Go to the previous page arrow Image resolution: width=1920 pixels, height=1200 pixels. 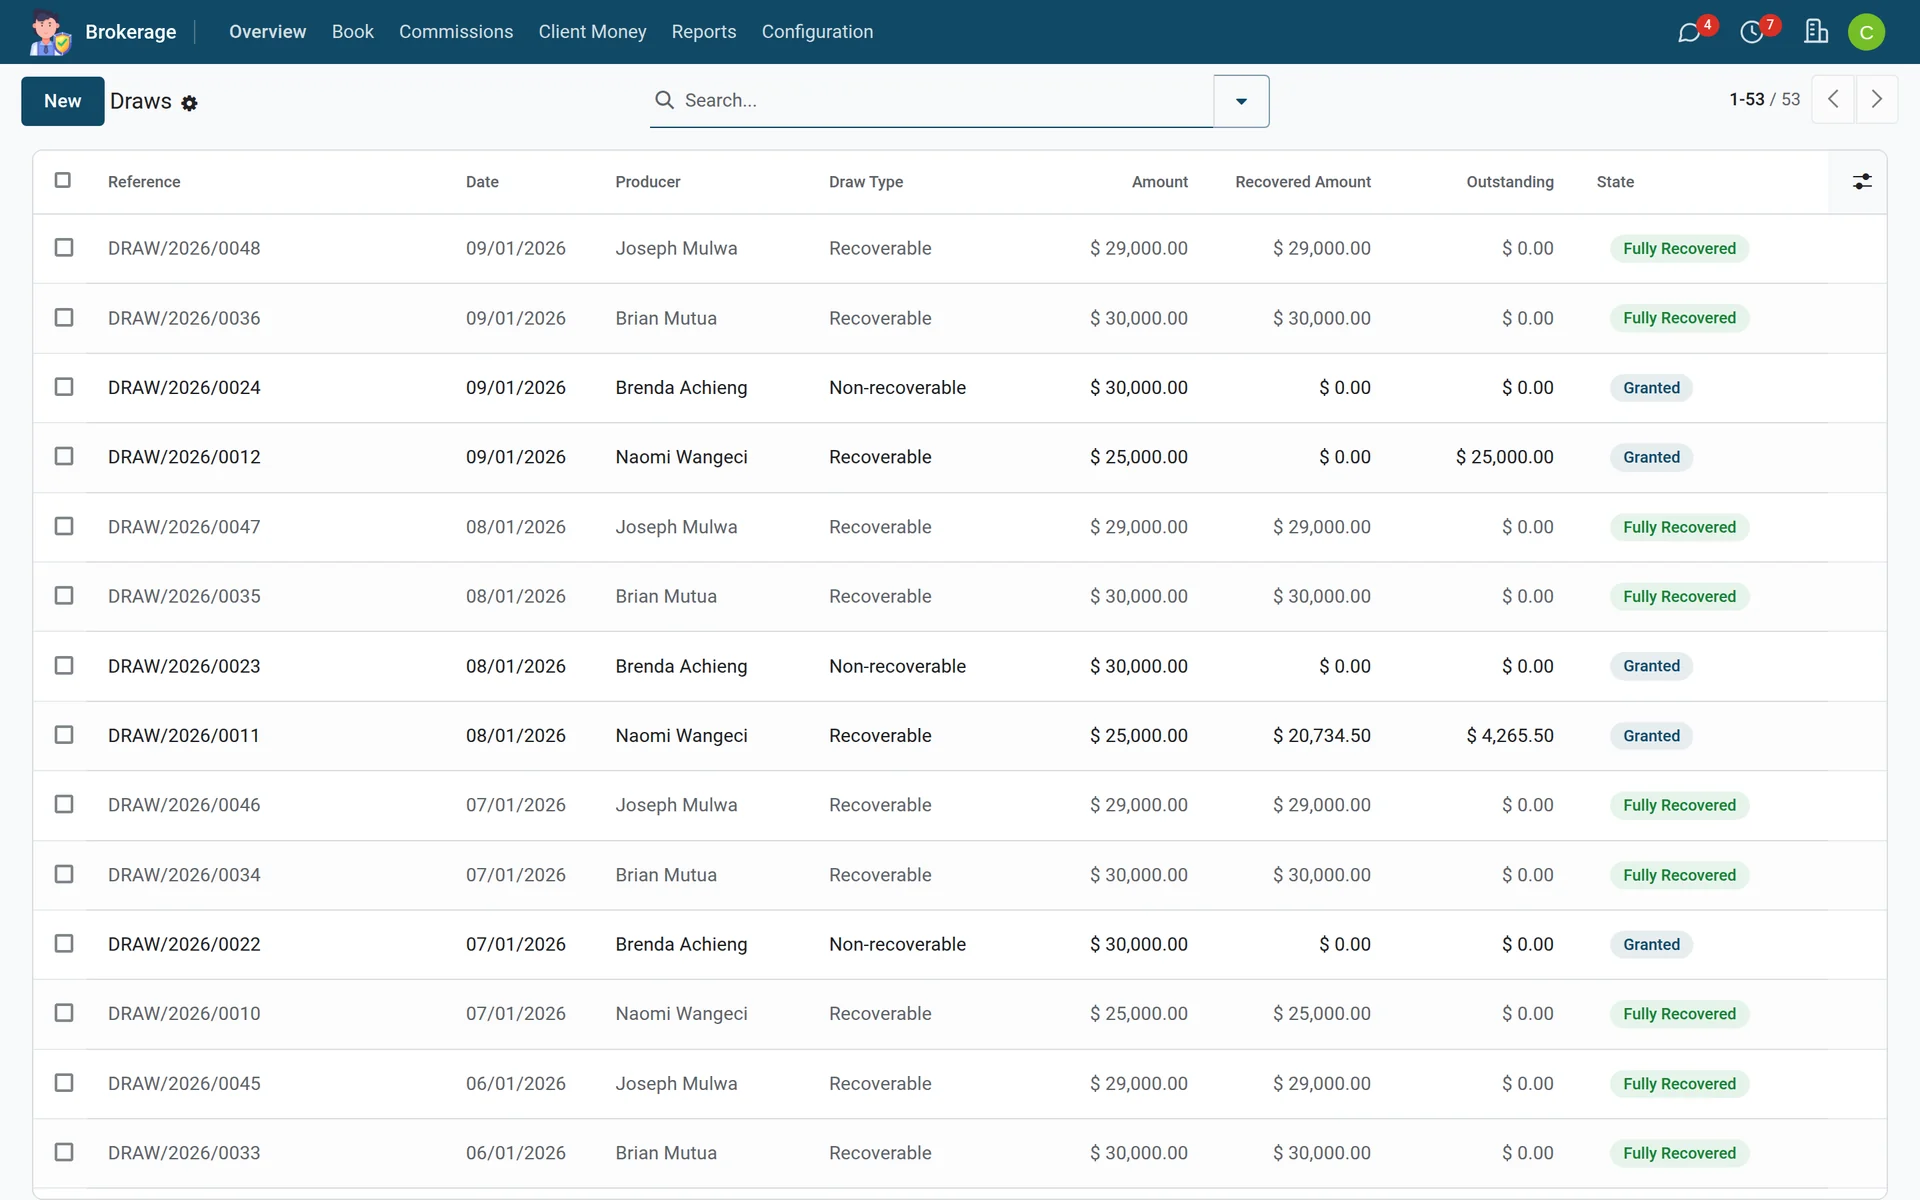click(x=1833, y=99)
